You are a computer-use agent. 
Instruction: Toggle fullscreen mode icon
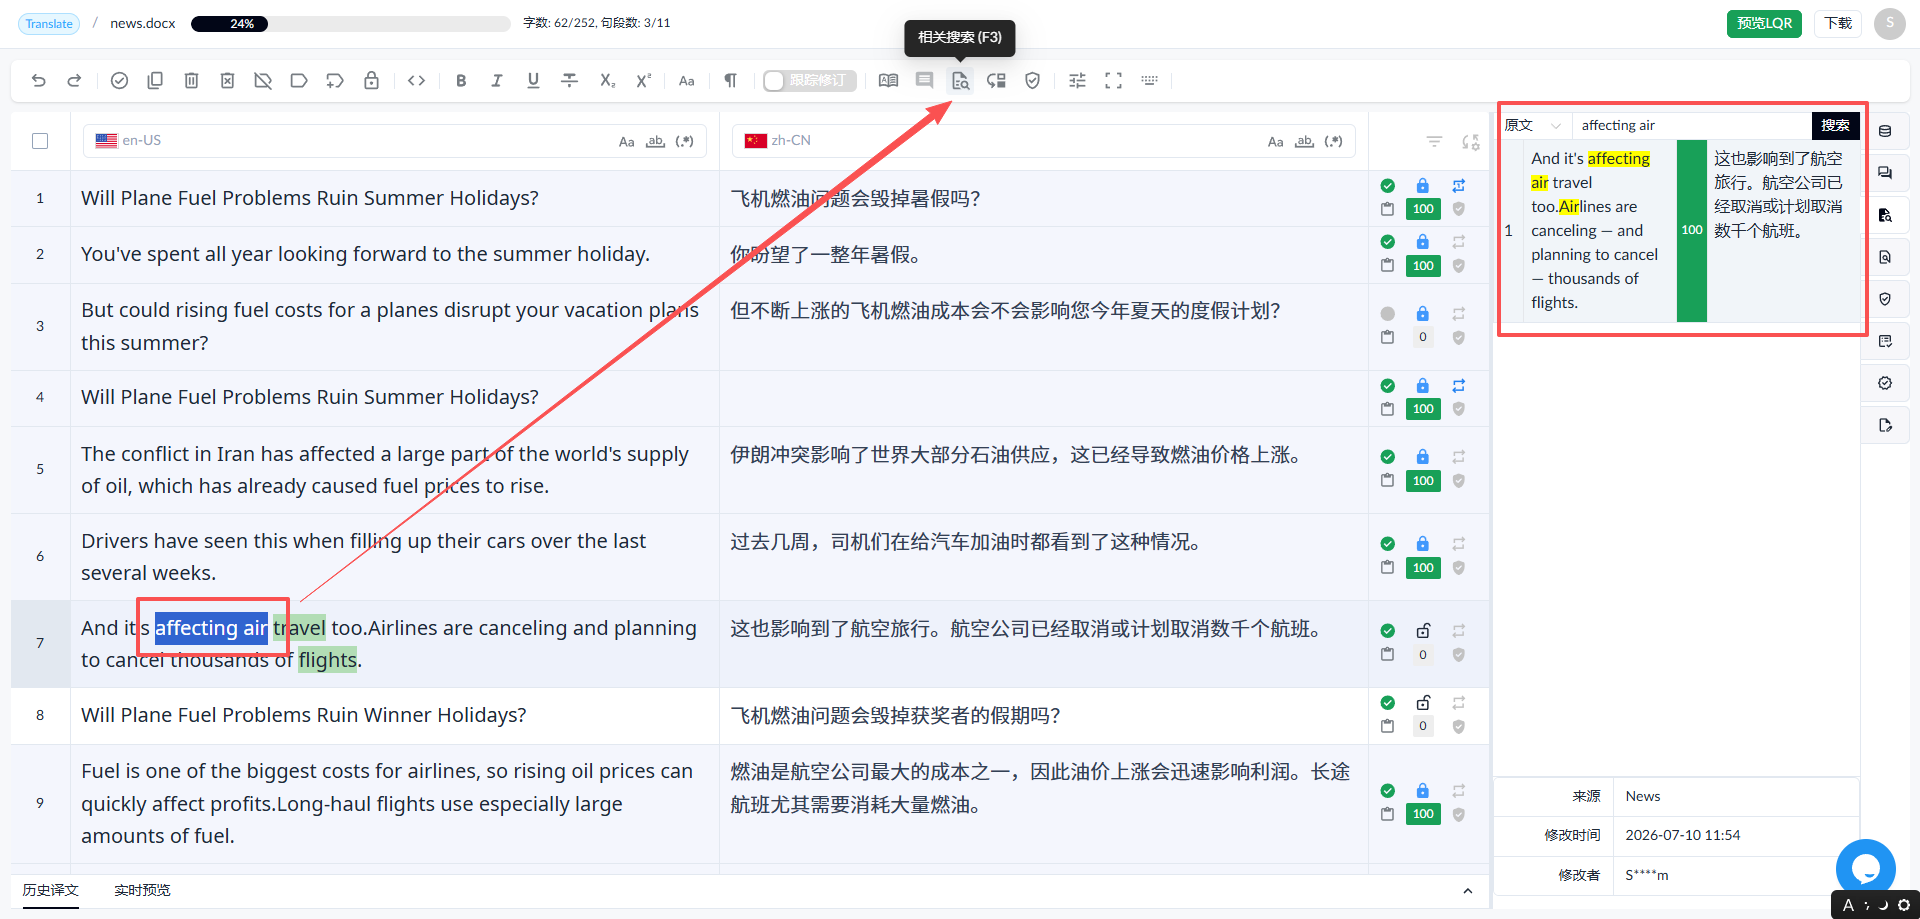click(1113, 81)
